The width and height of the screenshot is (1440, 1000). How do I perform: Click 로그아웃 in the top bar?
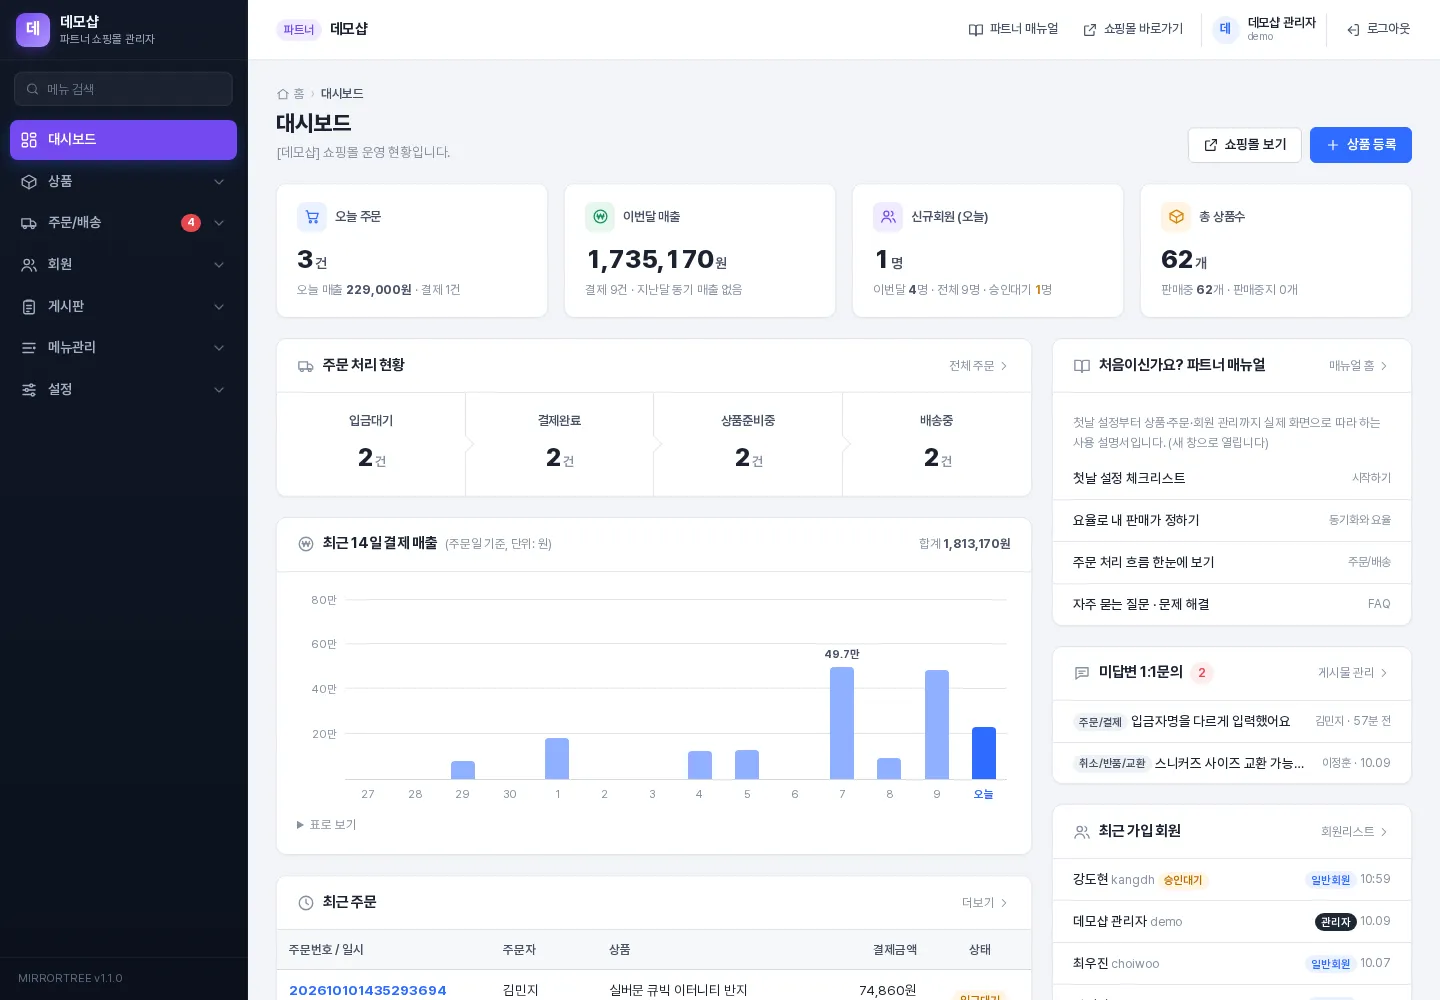point(1378,29)
